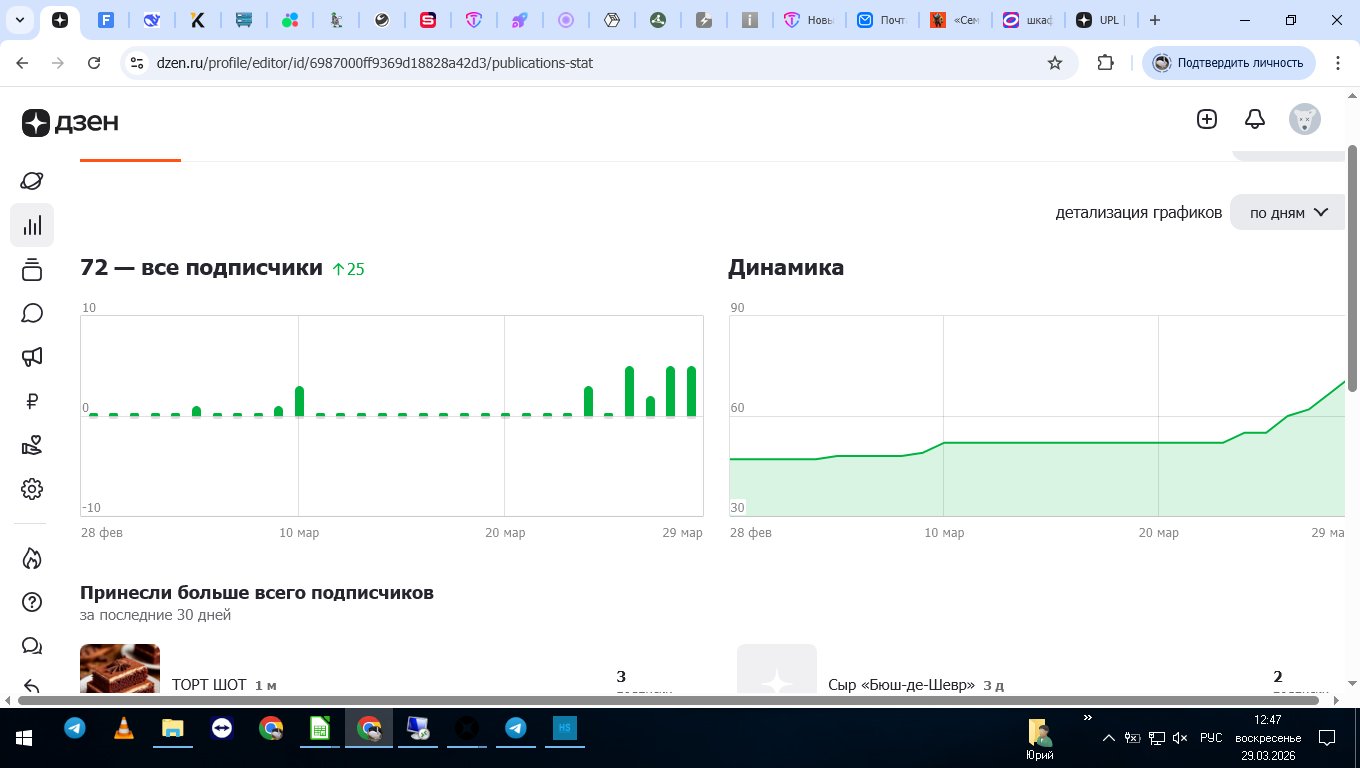1360x768 pixels.
Task: Switch to the 'Почт' mail tab
Action: 882,20
